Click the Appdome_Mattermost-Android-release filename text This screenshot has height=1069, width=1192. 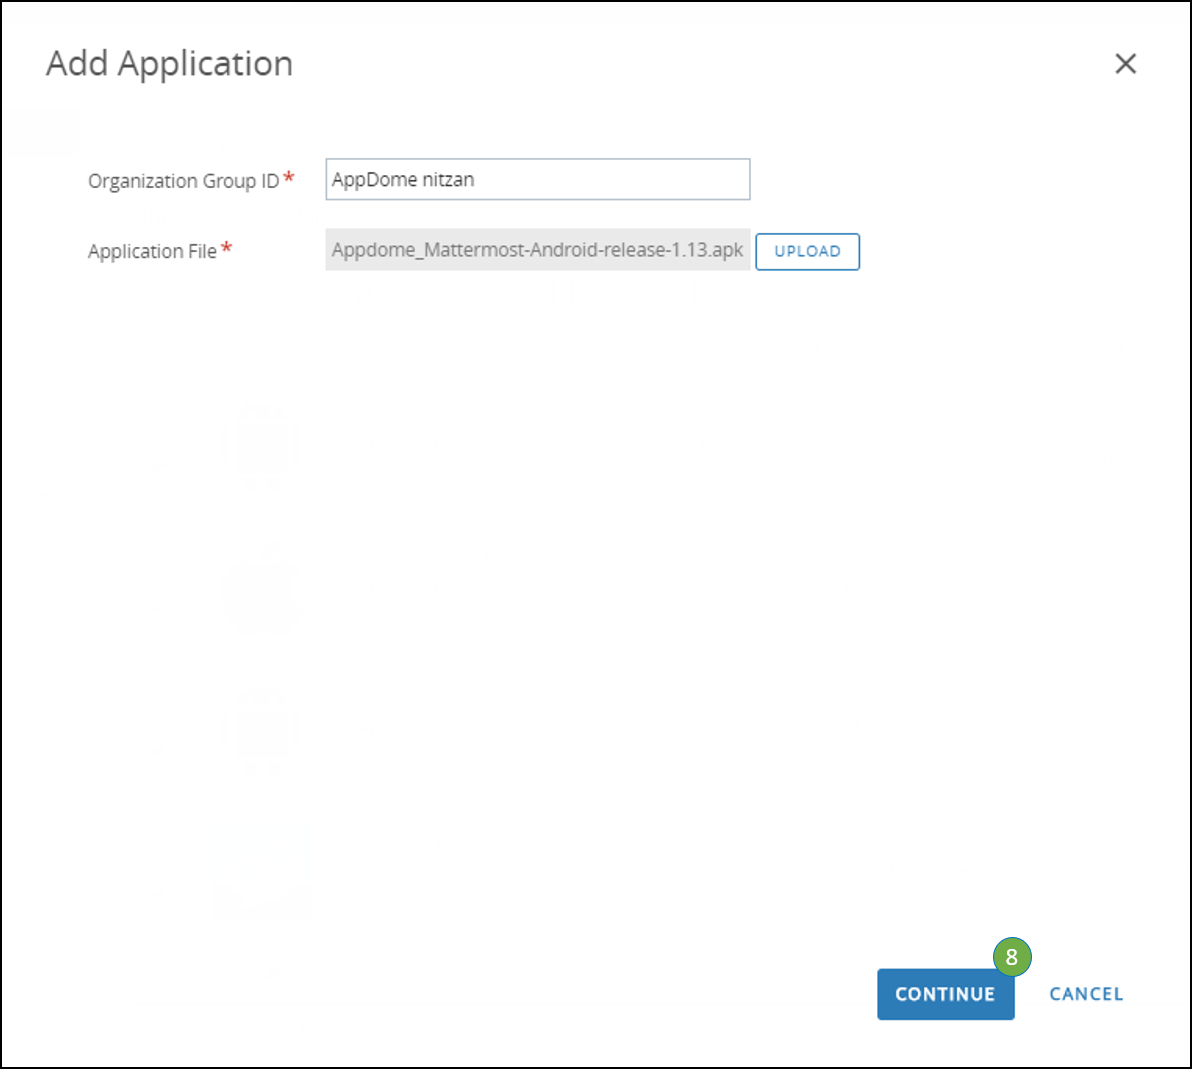[537, 250]
